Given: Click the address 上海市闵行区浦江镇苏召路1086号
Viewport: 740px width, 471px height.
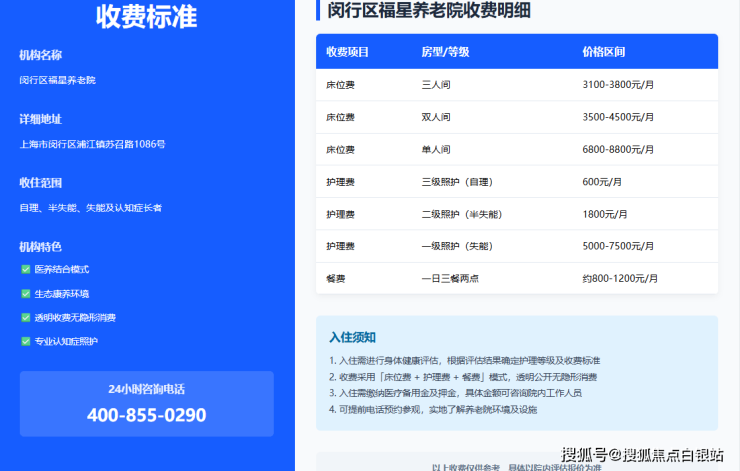Looking at the screenshot, I should (x=92, y=144).
